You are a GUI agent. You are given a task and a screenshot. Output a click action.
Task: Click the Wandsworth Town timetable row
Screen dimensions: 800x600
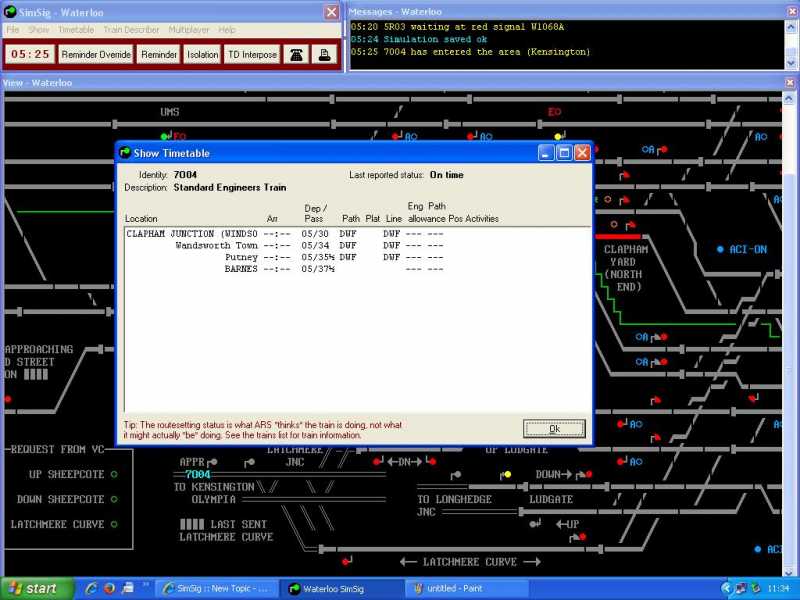(285, 245)
